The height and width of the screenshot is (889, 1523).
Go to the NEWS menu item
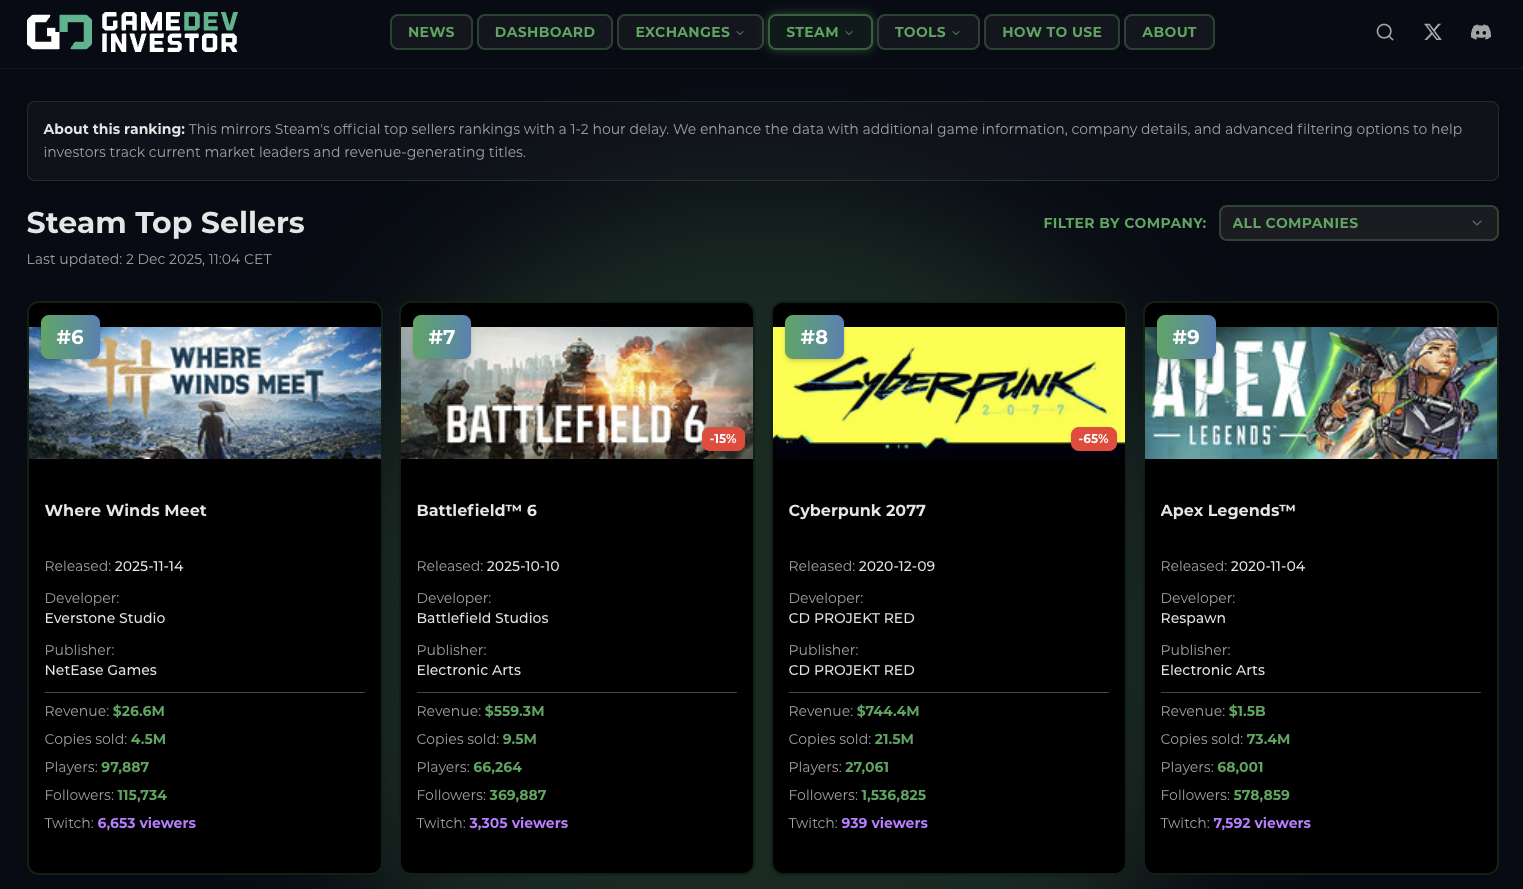tap(430, 31)
